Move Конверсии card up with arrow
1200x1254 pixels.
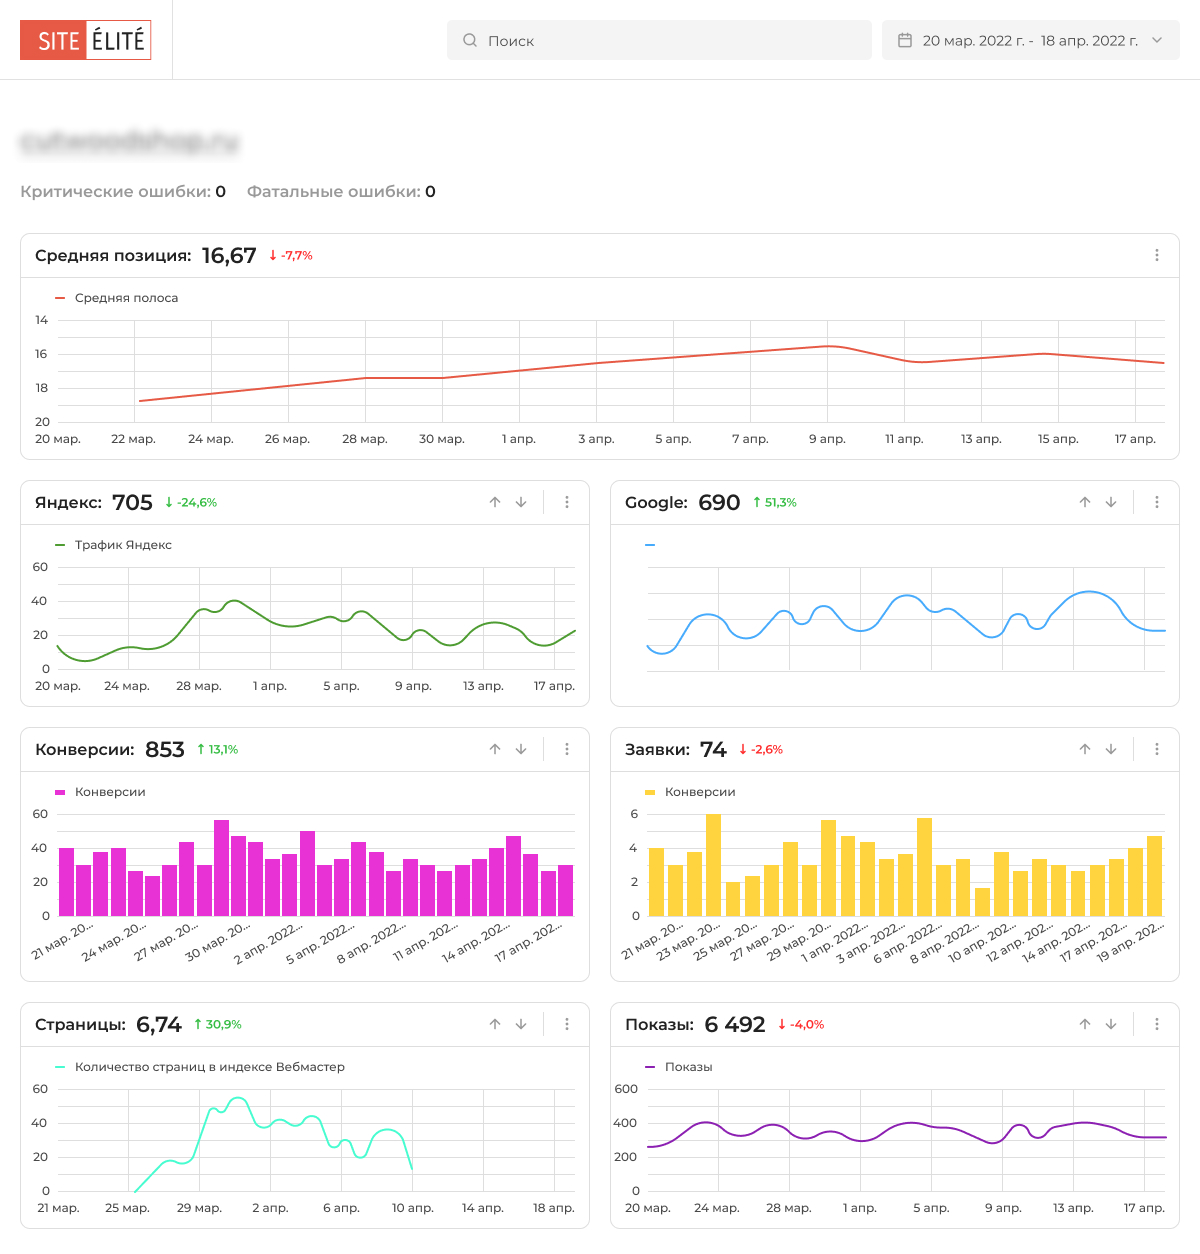pos(495,749)
